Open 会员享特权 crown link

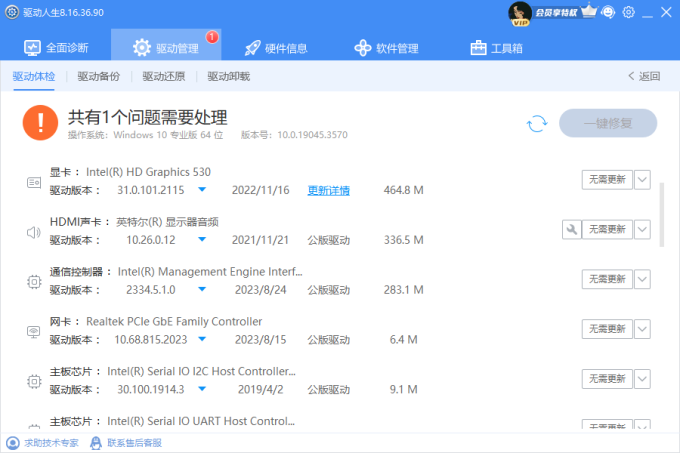(x=566, y=12)
